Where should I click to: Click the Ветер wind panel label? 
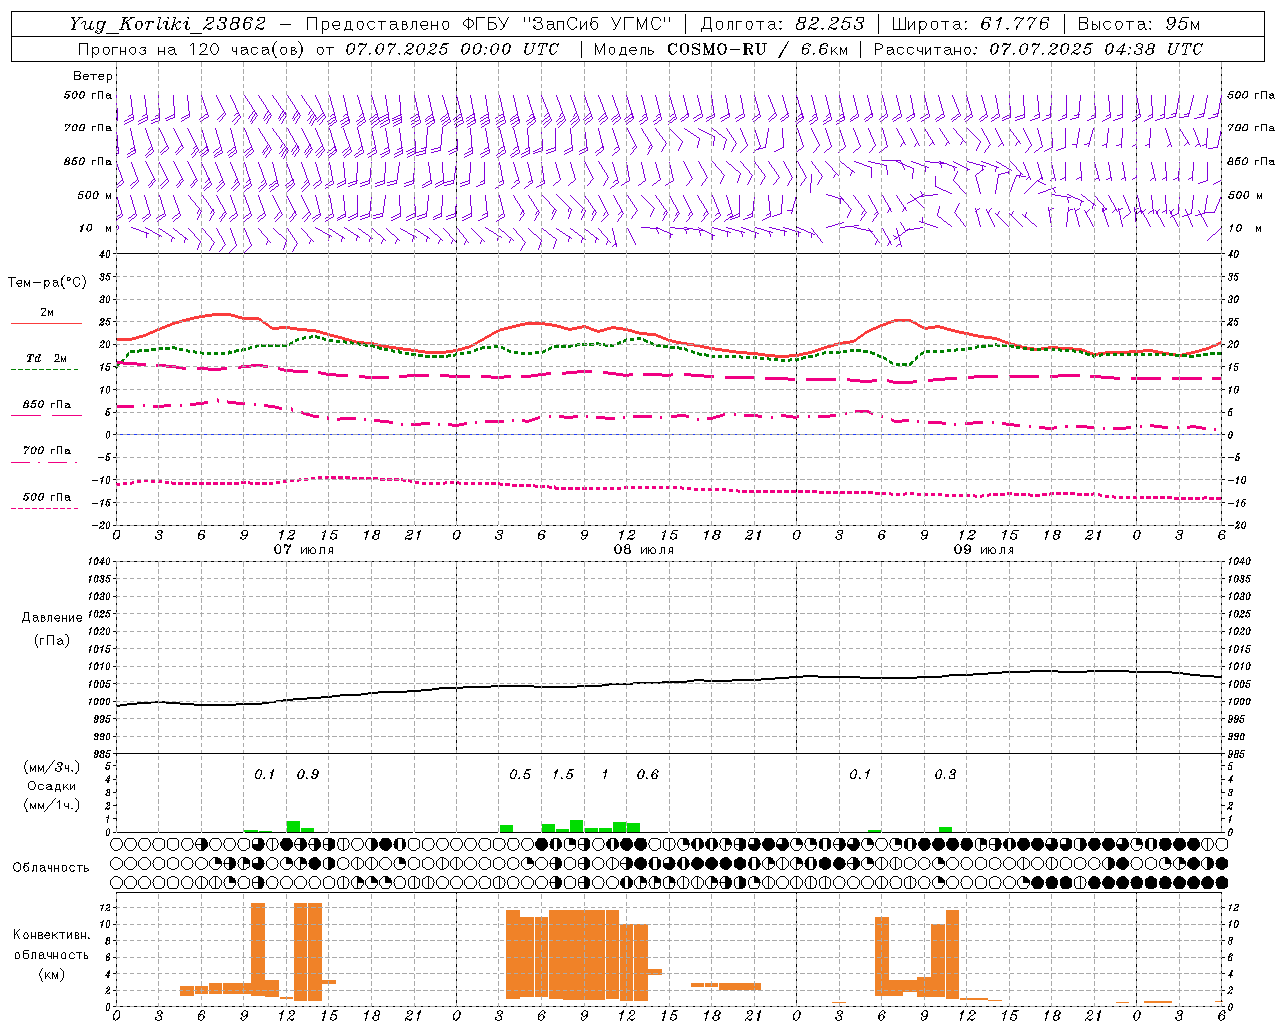pos(92,76)
